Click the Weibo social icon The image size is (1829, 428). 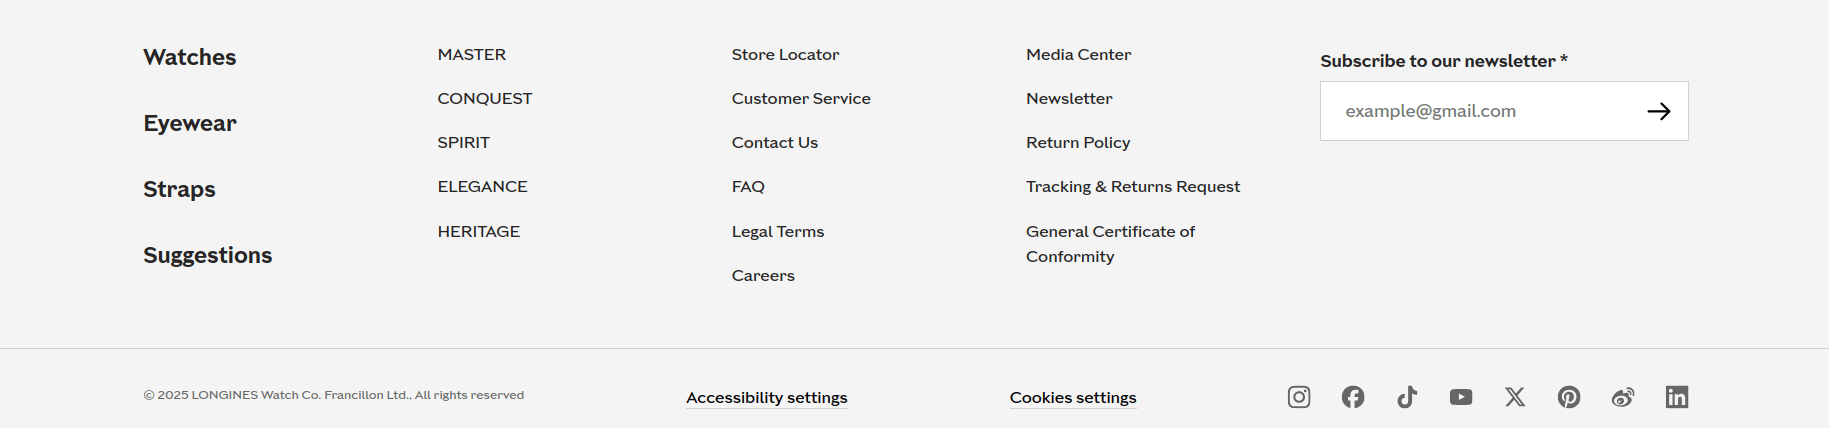(1623, 397)
